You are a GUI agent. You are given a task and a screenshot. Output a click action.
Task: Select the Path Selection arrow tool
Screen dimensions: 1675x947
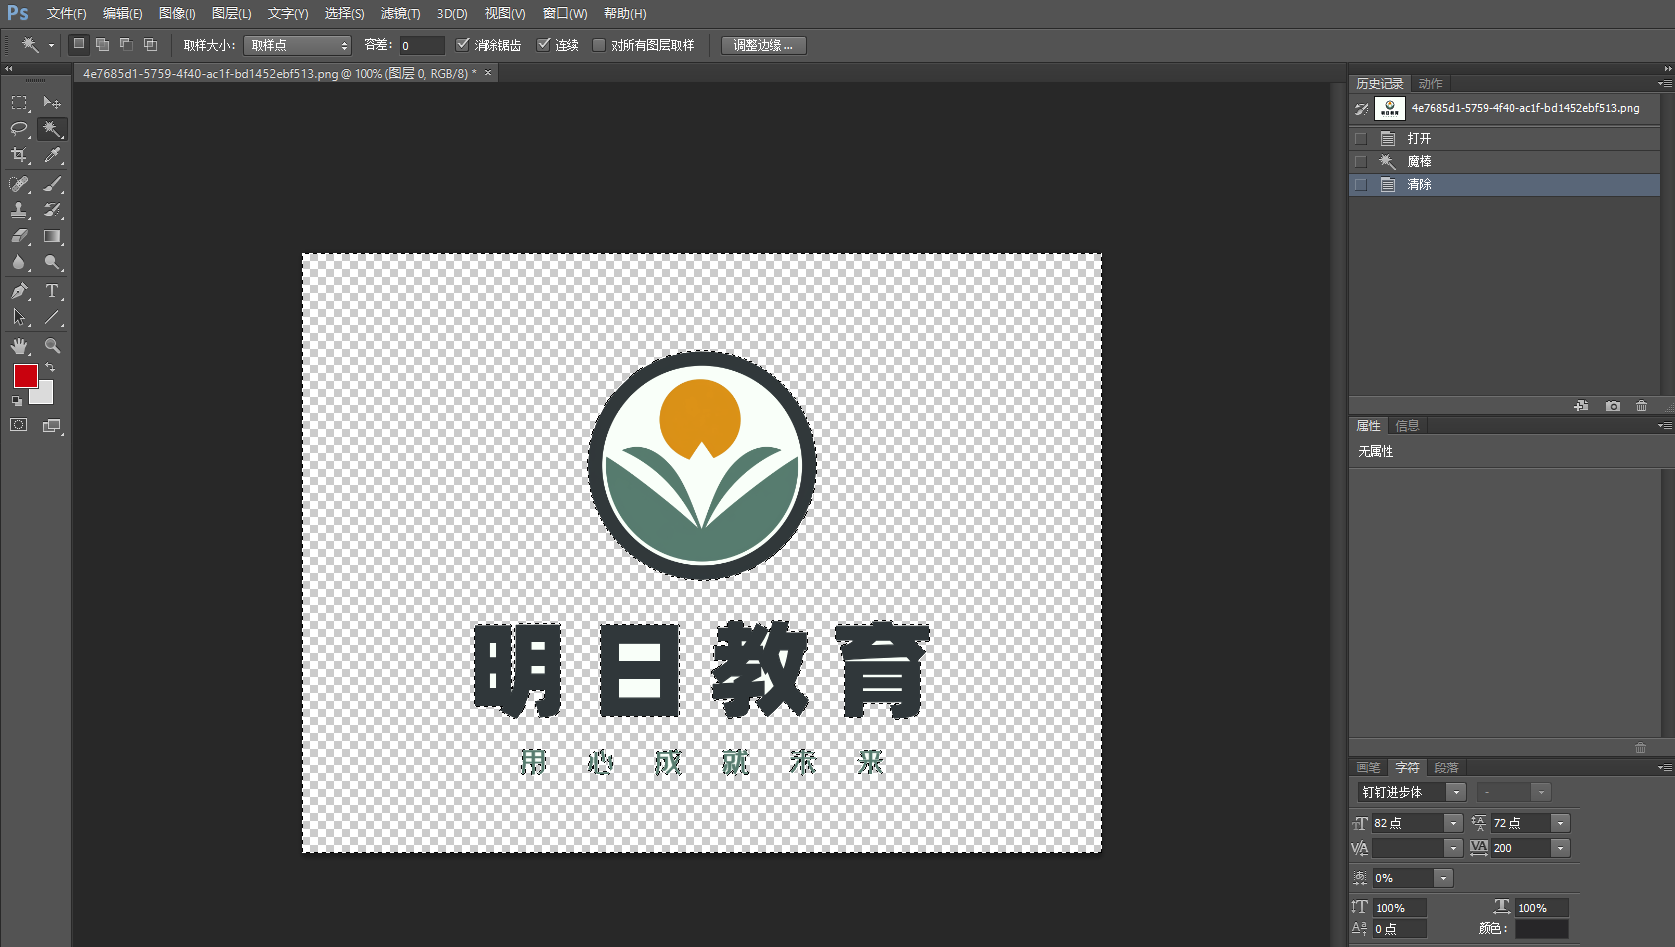click(x=19, y=318)
